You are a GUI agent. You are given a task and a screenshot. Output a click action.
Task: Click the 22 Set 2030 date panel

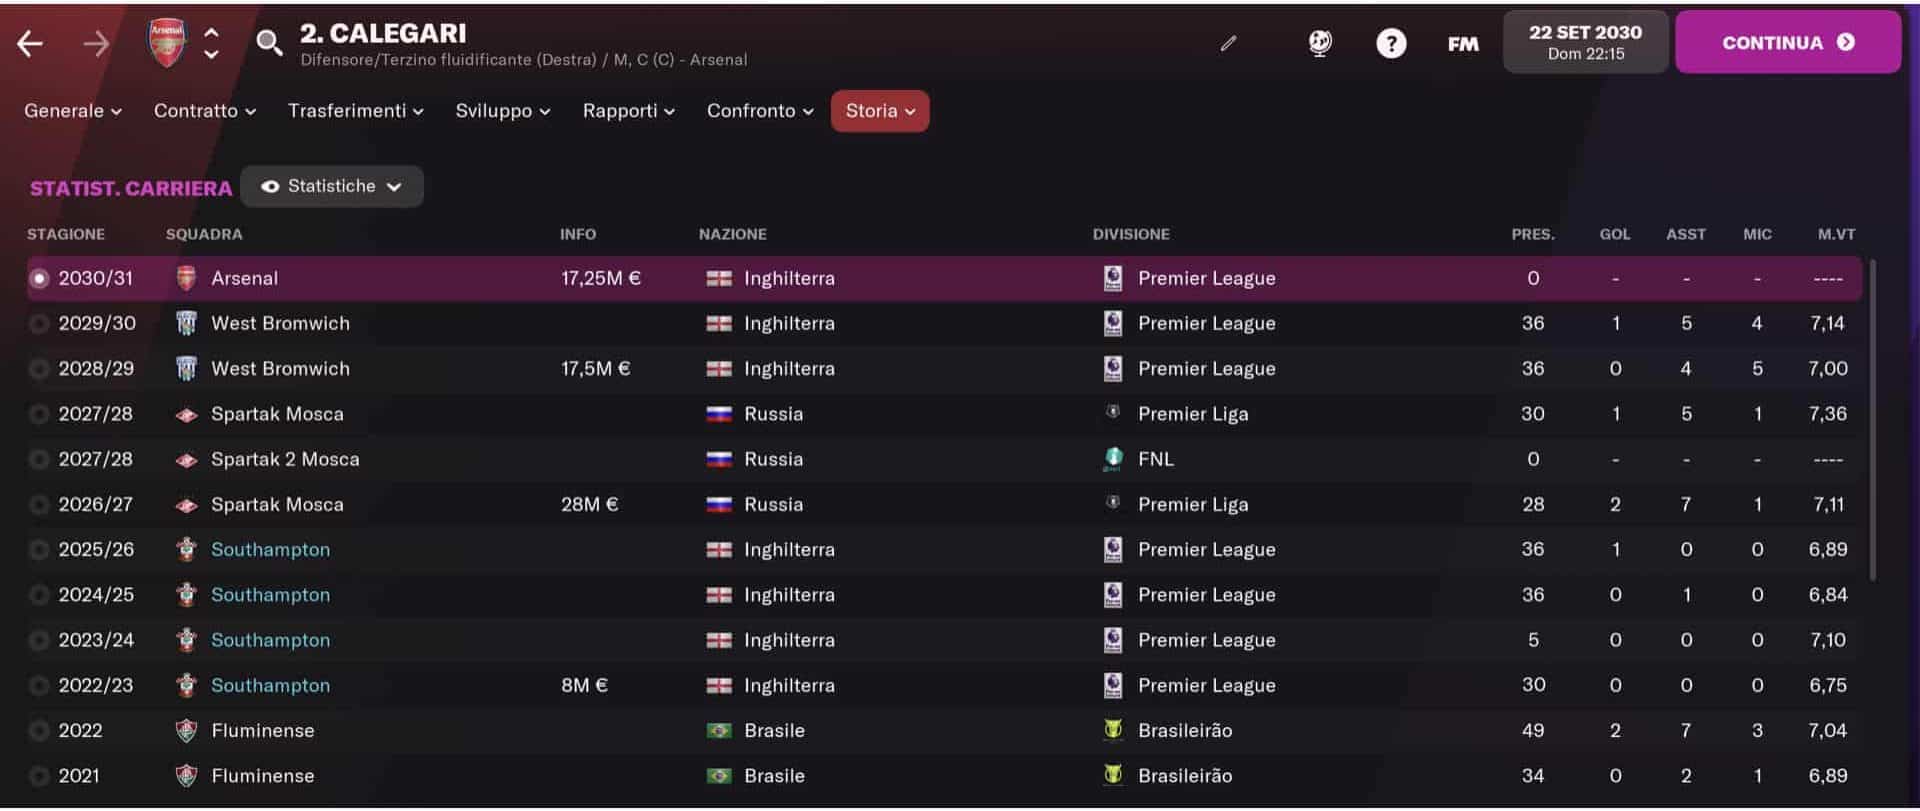(x=1585, y=43)
